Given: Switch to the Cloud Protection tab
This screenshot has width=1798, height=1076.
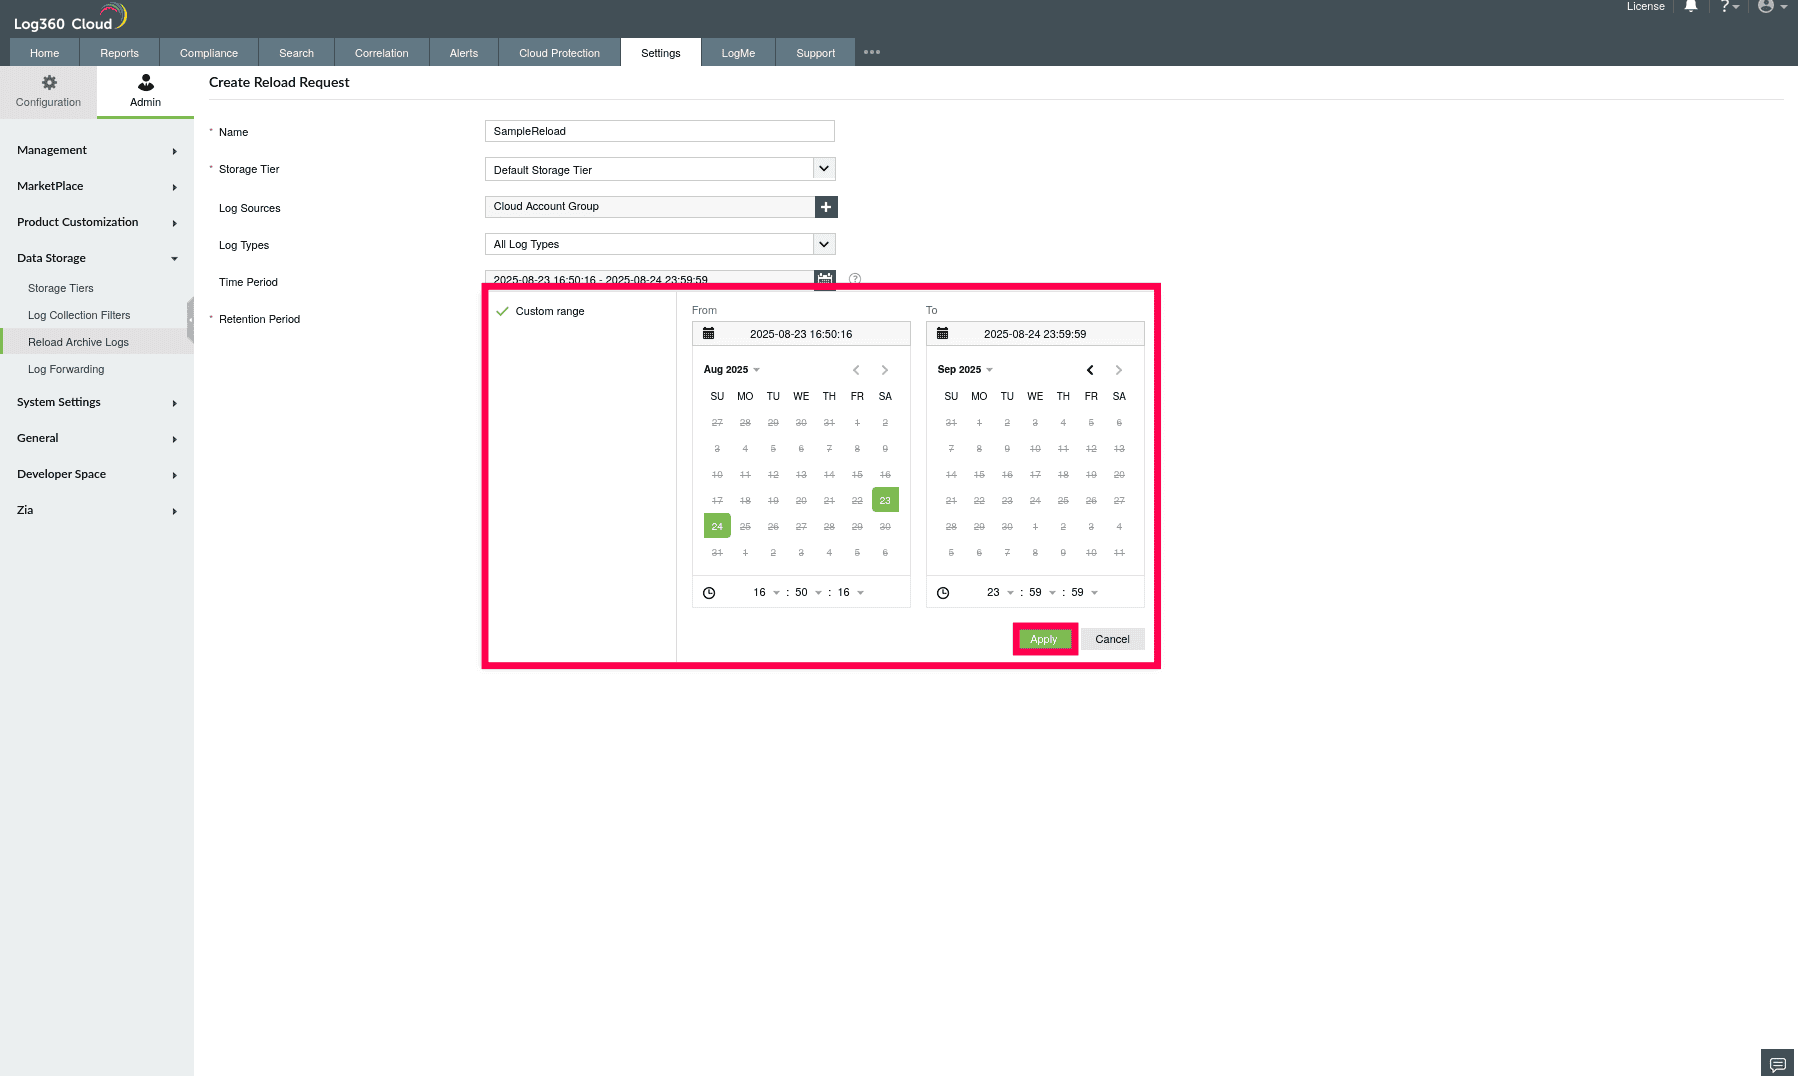Looking at the screenshot, I should coord(560,53).
